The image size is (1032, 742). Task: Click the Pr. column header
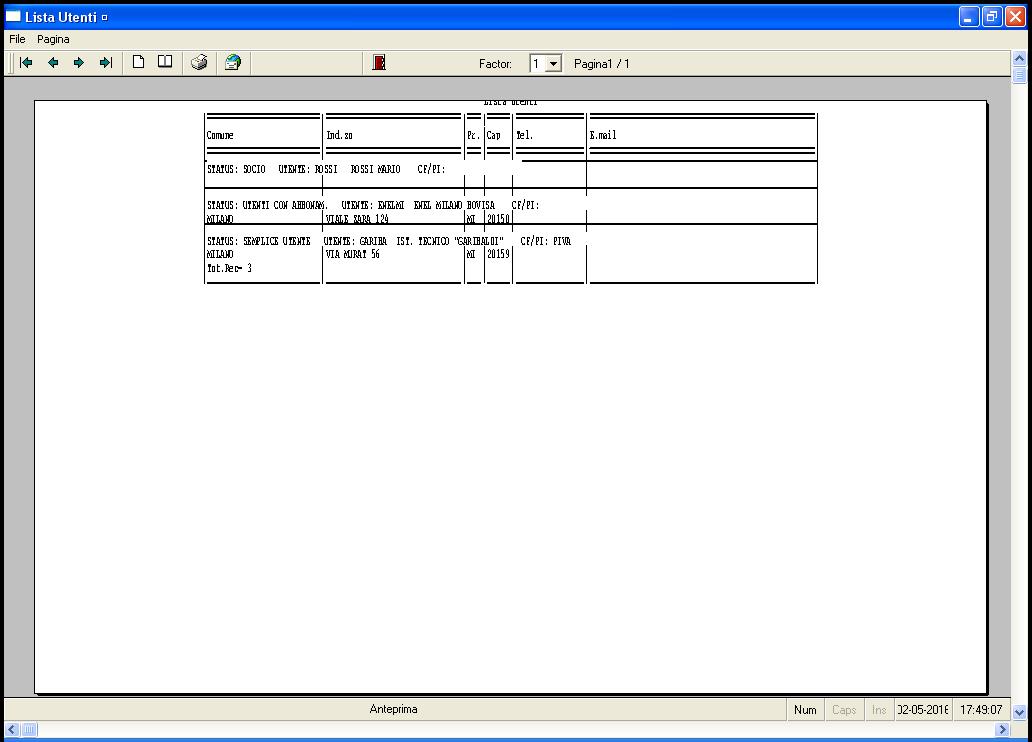(473, 135)
